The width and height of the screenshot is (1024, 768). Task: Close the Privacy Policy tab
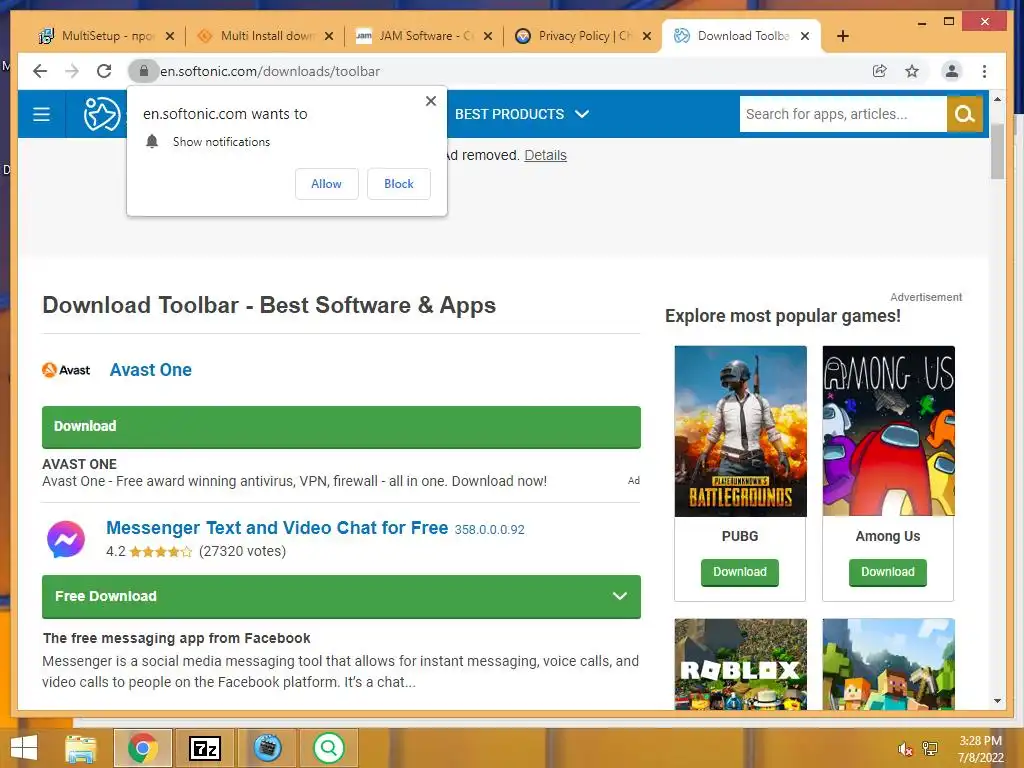pos(647,37)
